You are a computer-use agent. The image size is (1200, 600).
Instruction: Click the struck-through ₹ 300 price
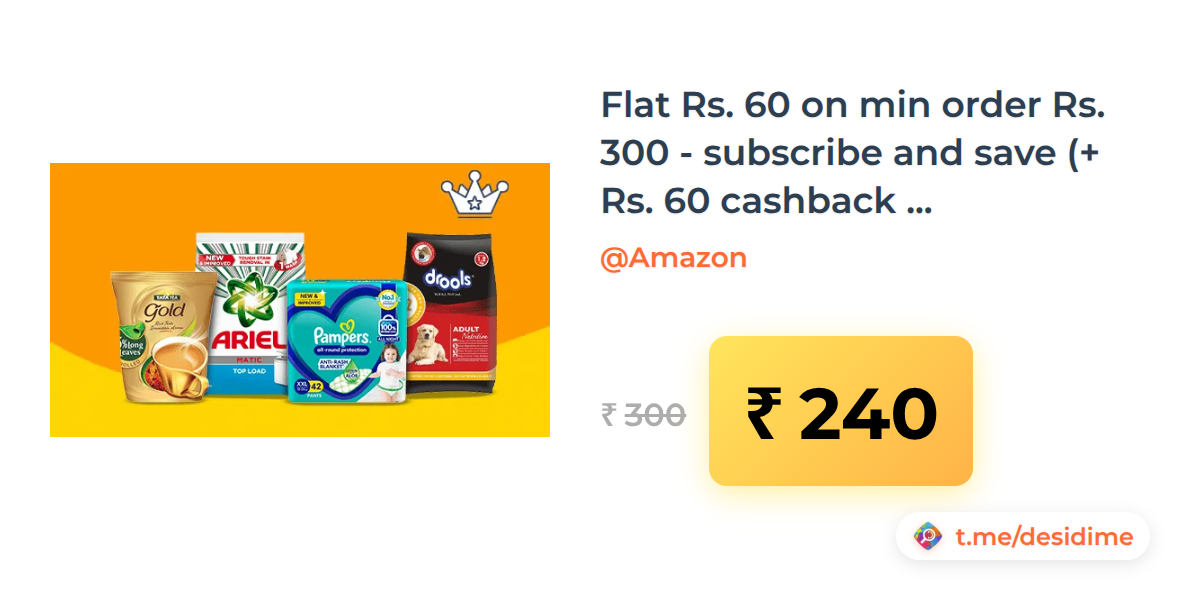click(x=643, y=414)
